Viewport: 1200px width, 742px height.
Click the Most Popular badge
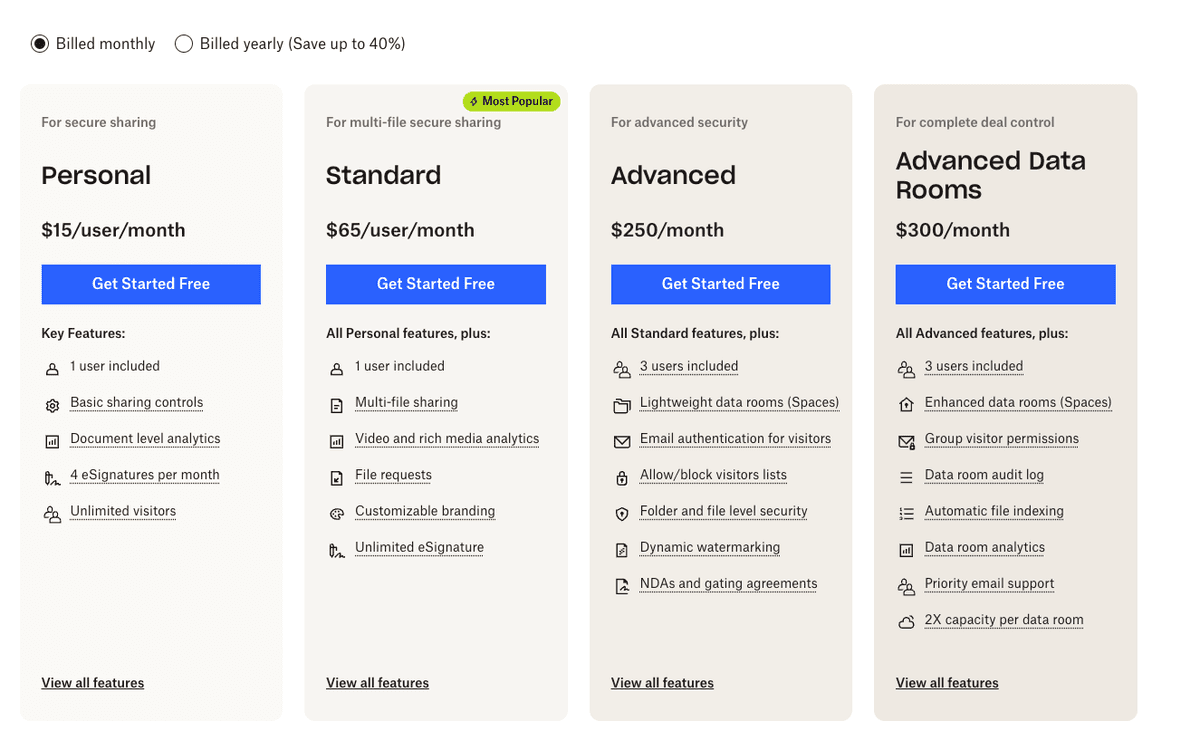(511, 101)
